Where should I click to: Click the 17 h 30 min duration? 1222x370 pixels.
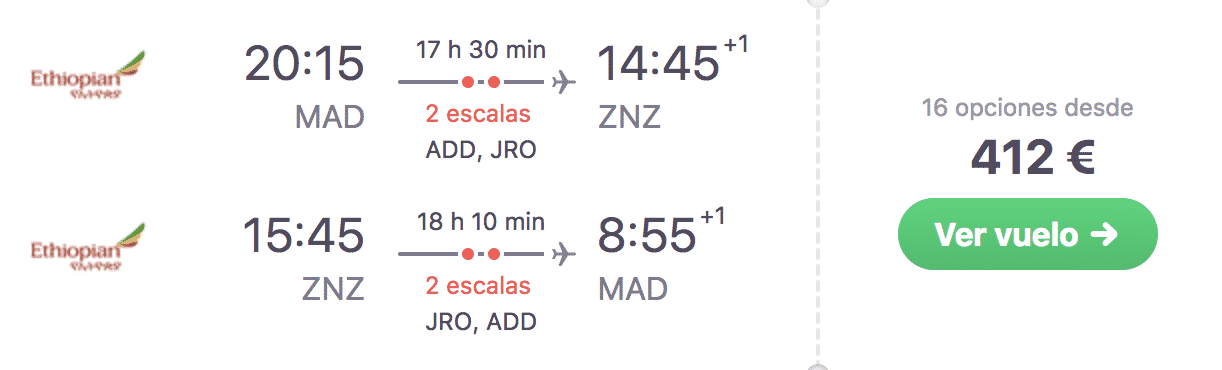point(479,50)
